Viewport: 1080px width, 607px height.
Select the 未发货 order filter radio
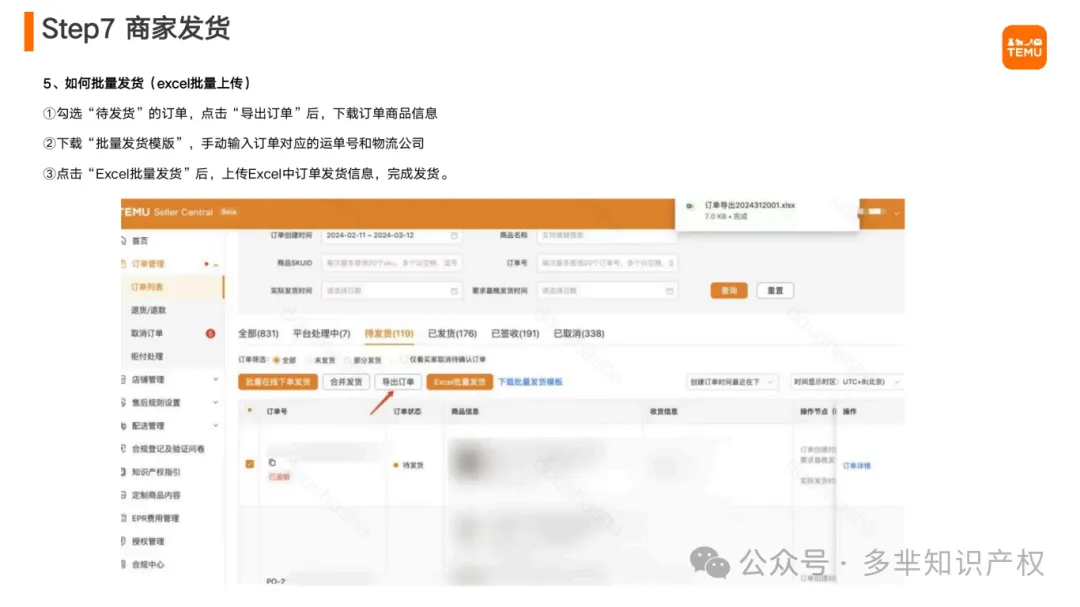click(x=309, y=360)
